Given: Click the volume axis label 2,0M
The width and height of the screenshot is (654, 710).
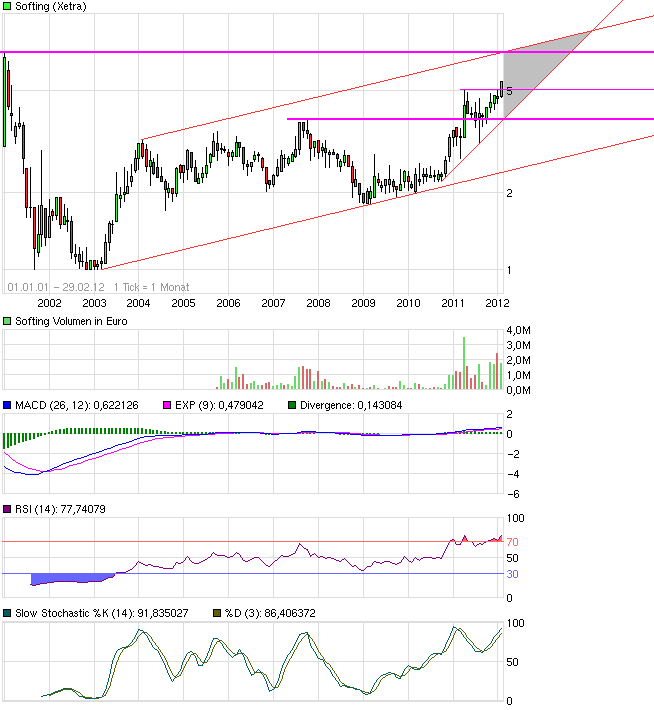Looking at the screenshot, I should pyautogui.click(x=519, y=360).
